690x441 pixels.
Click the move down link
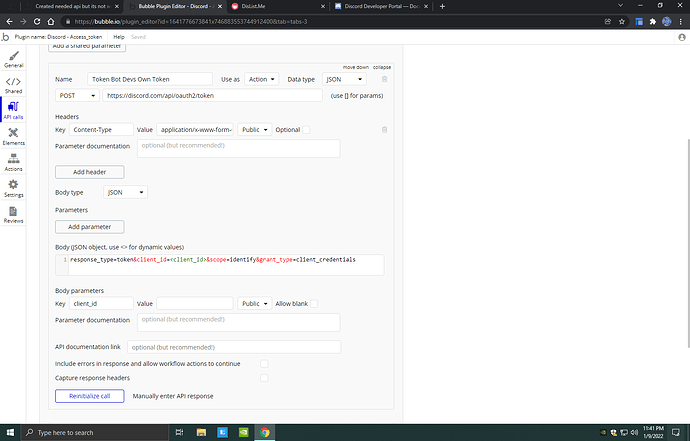pyautogui.click(x=356, y=67)
